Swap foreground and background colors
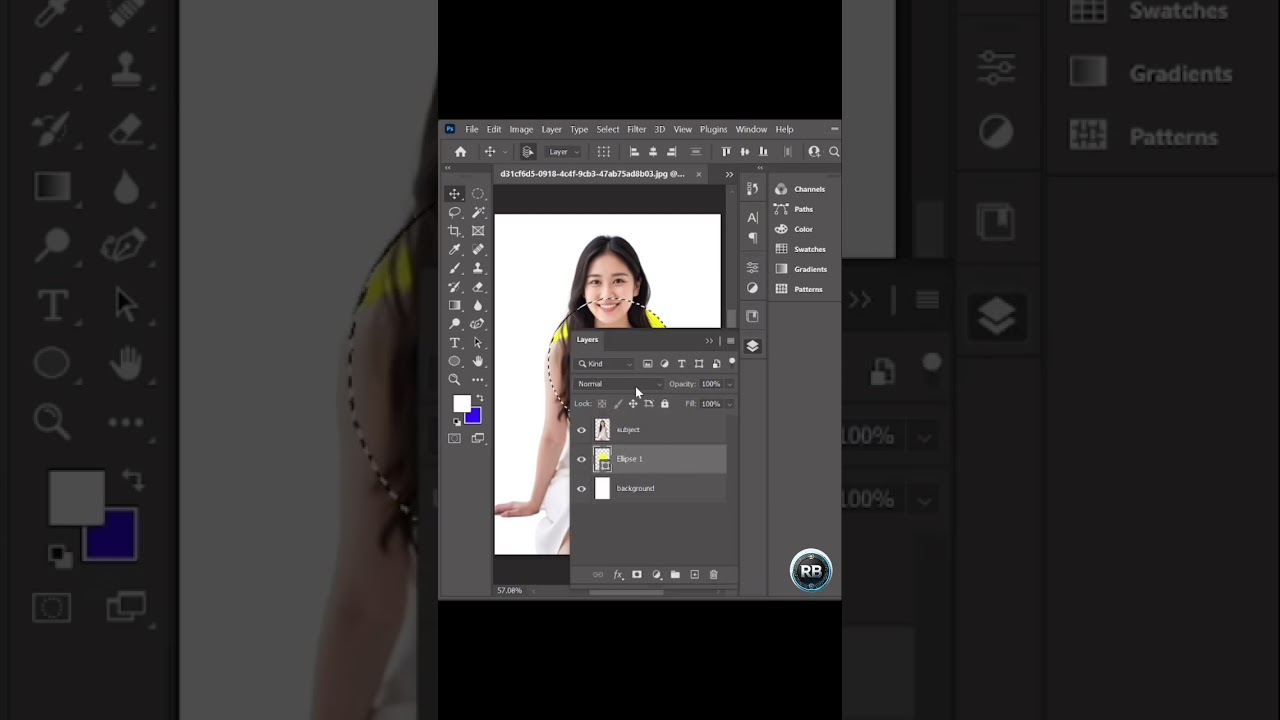The height and width of the screenshot is (720, 1280). coord(480,398)
